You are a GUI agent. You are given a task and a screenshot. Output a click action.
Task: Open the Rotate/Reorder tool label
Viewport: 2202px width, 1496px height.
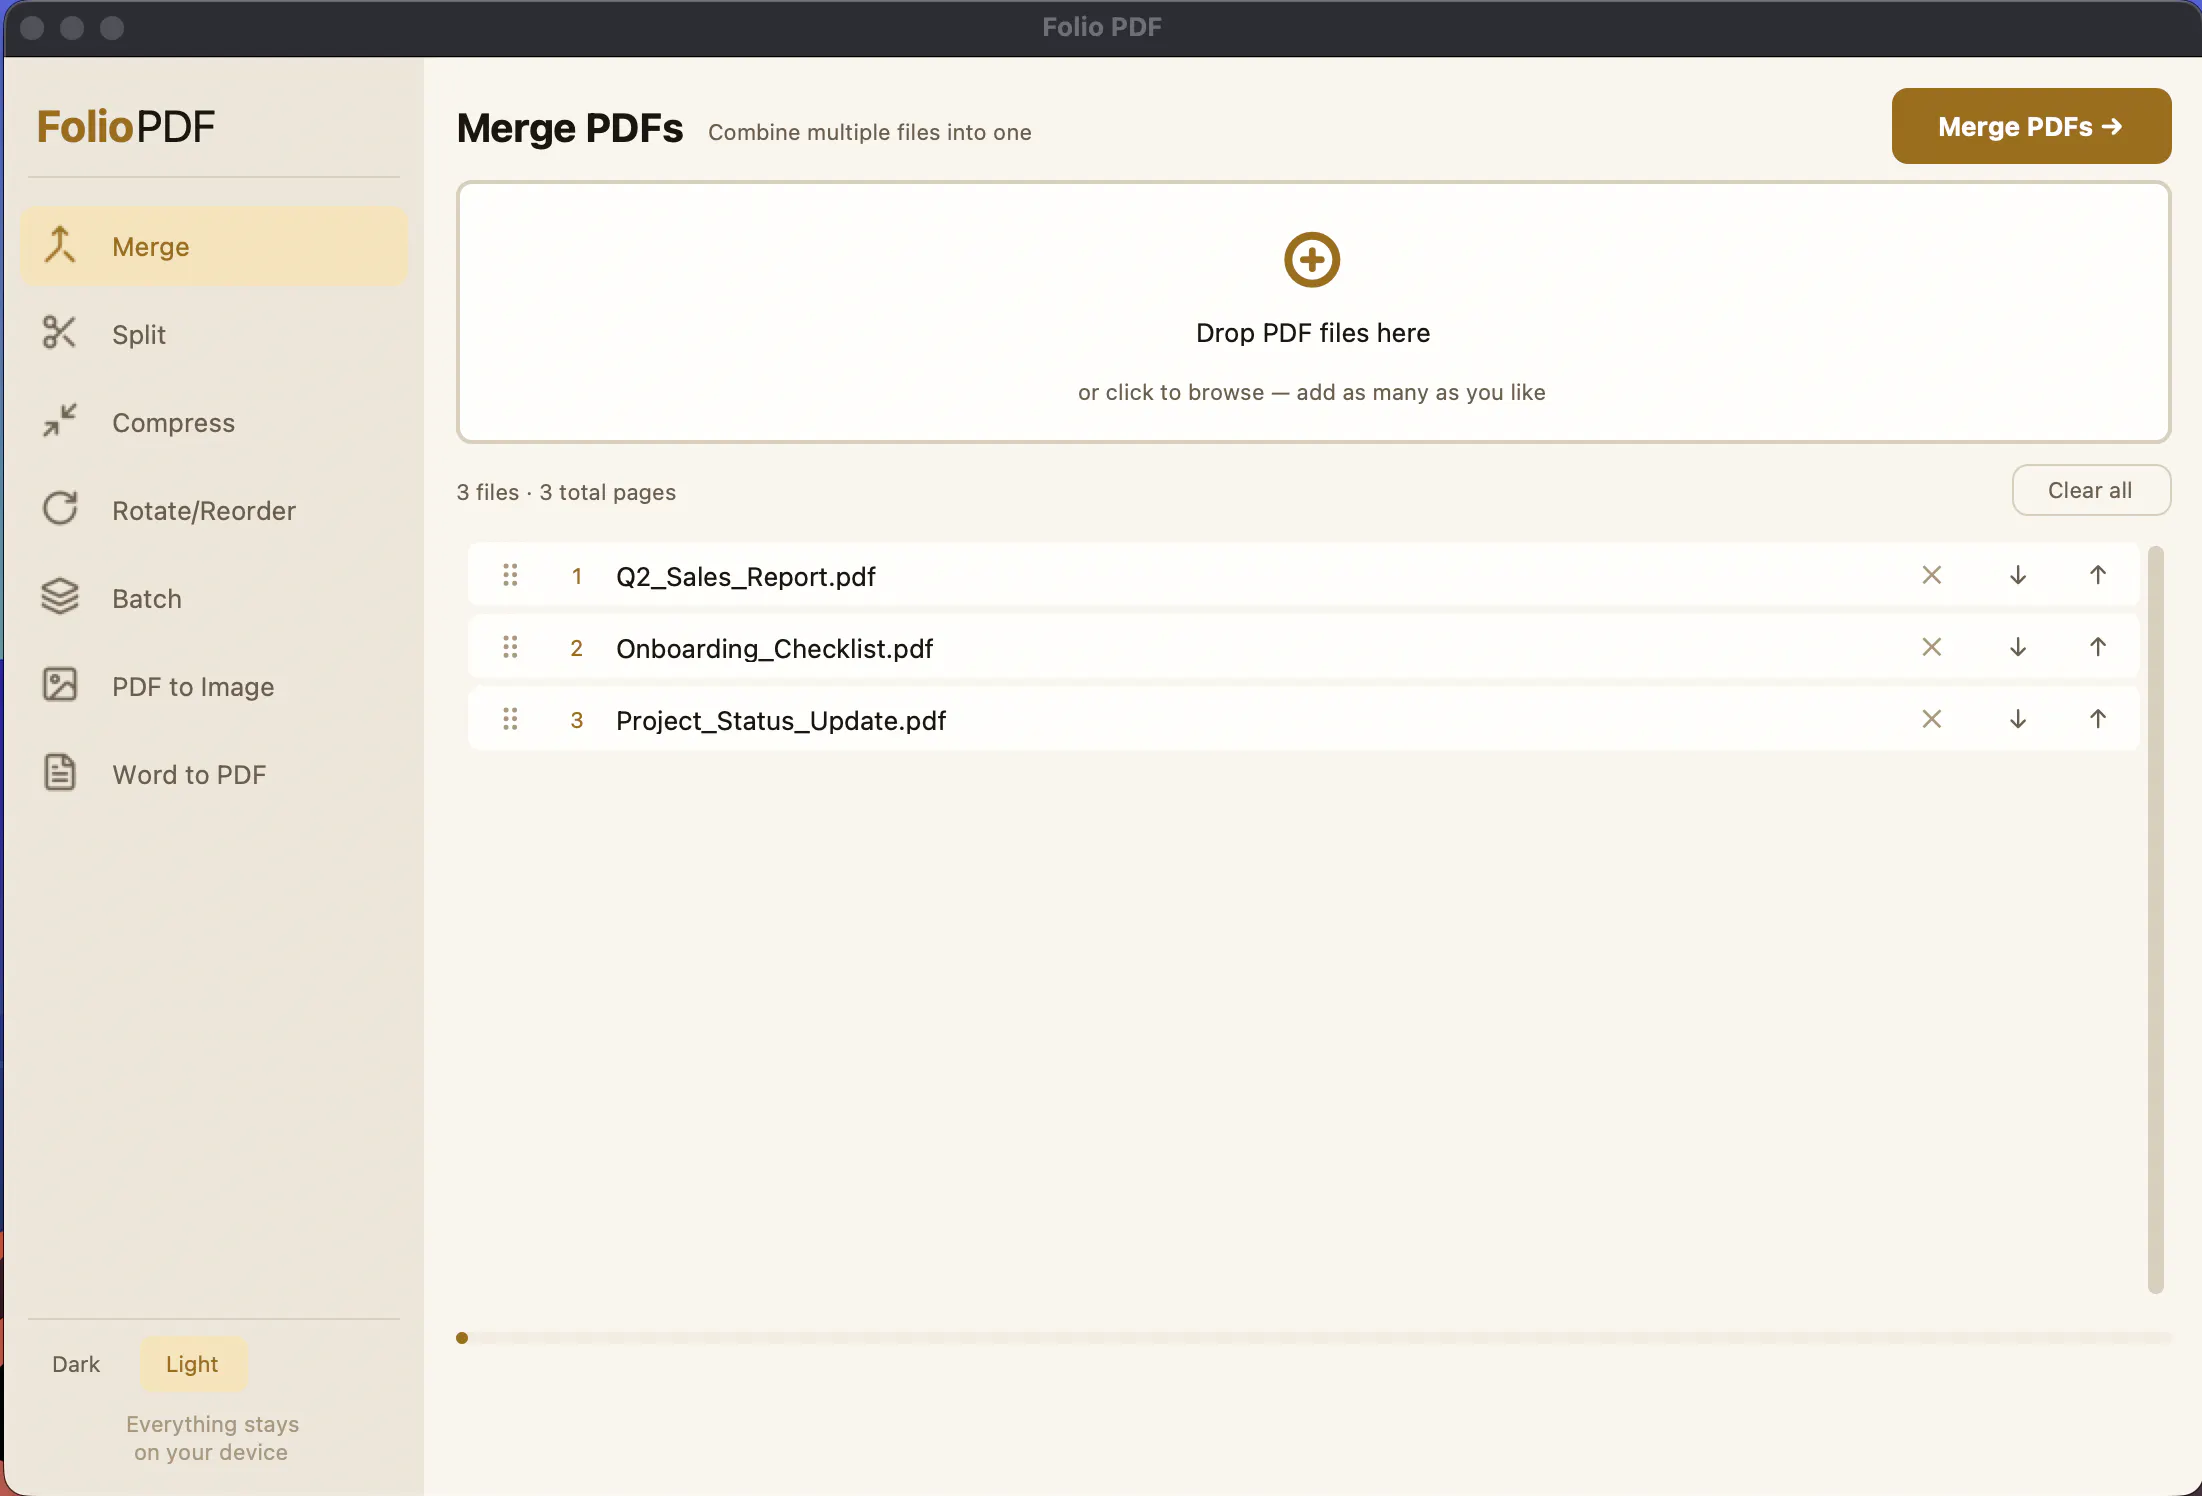tap(204, 511)
